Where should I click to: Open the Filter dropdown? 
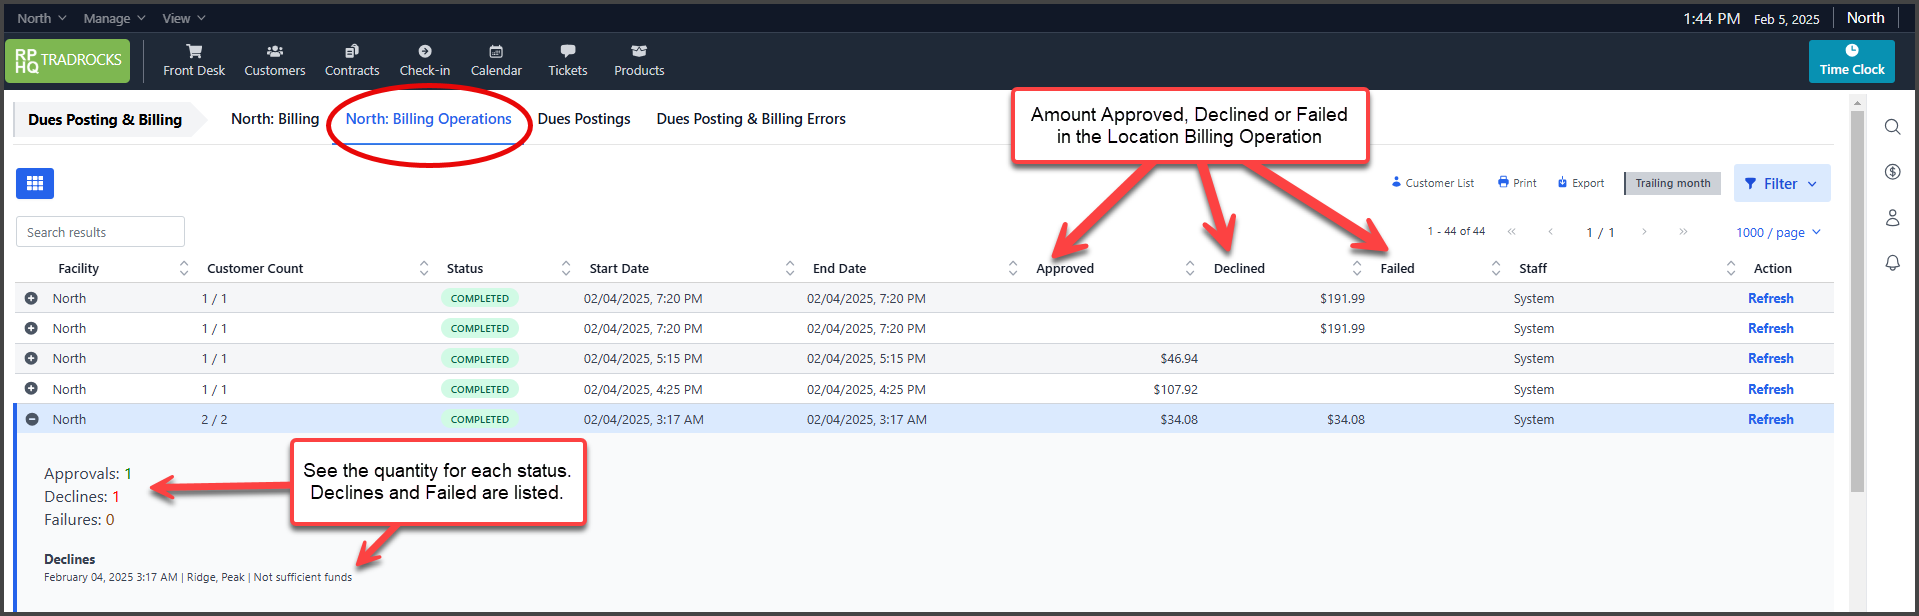pos(1781,183)
